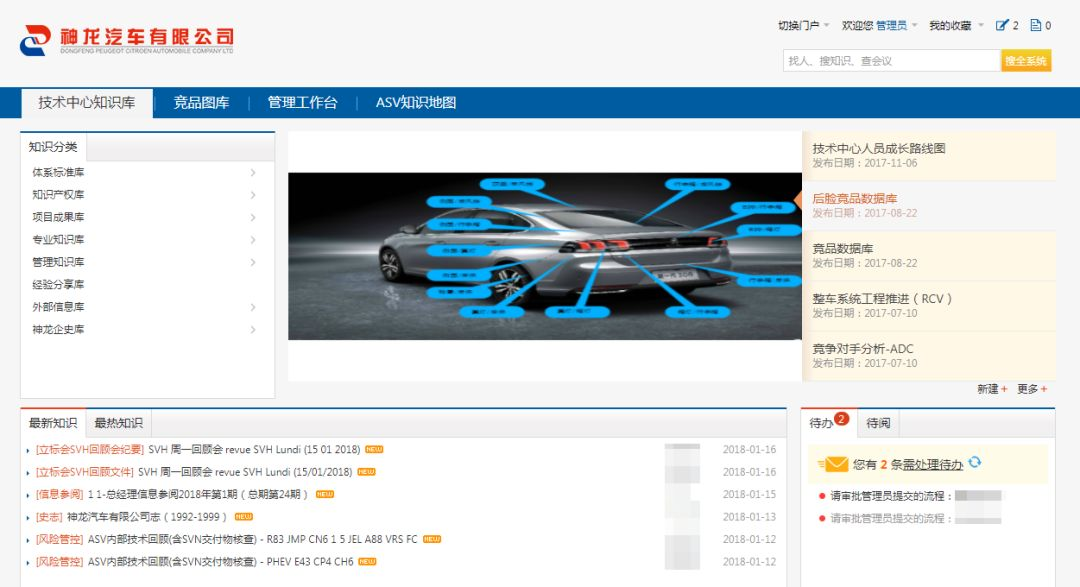Viewport: 1080px width, 587px height.
Task: Select the 最新知识 tab
Action: 53,423
